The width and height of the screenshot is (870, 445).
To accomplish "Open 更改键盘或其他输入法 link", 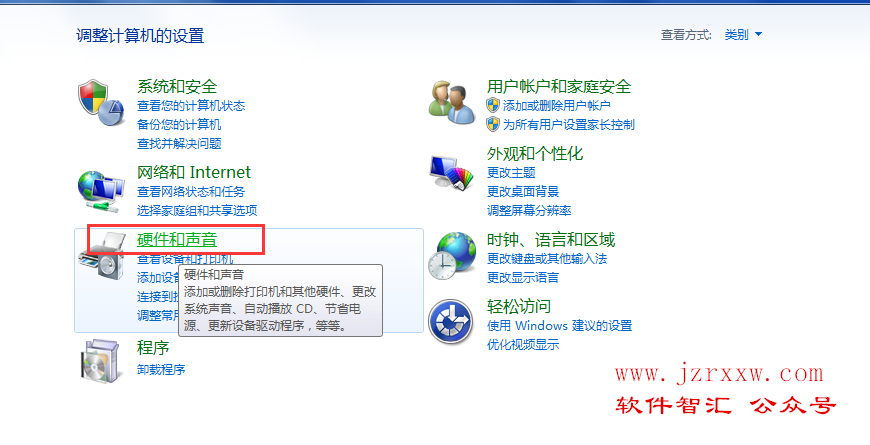I will 547,259.
